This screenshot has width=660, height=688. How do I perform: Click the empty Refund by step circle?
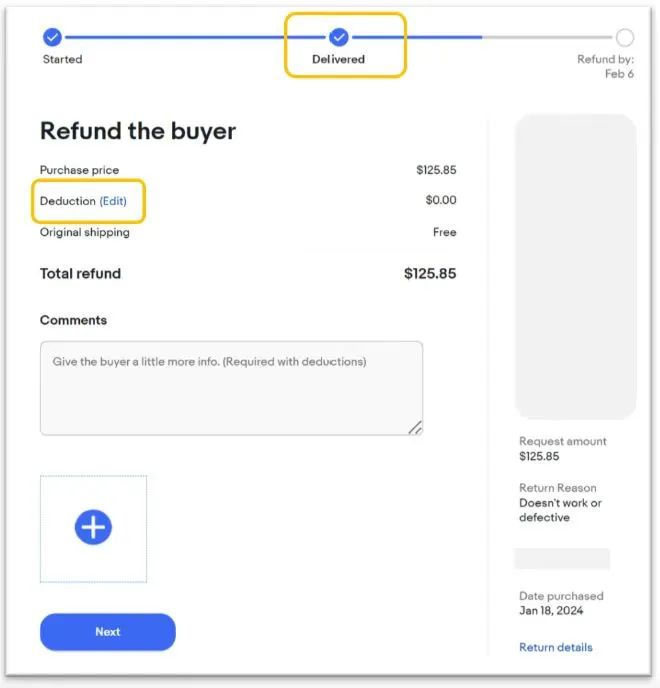625,38
